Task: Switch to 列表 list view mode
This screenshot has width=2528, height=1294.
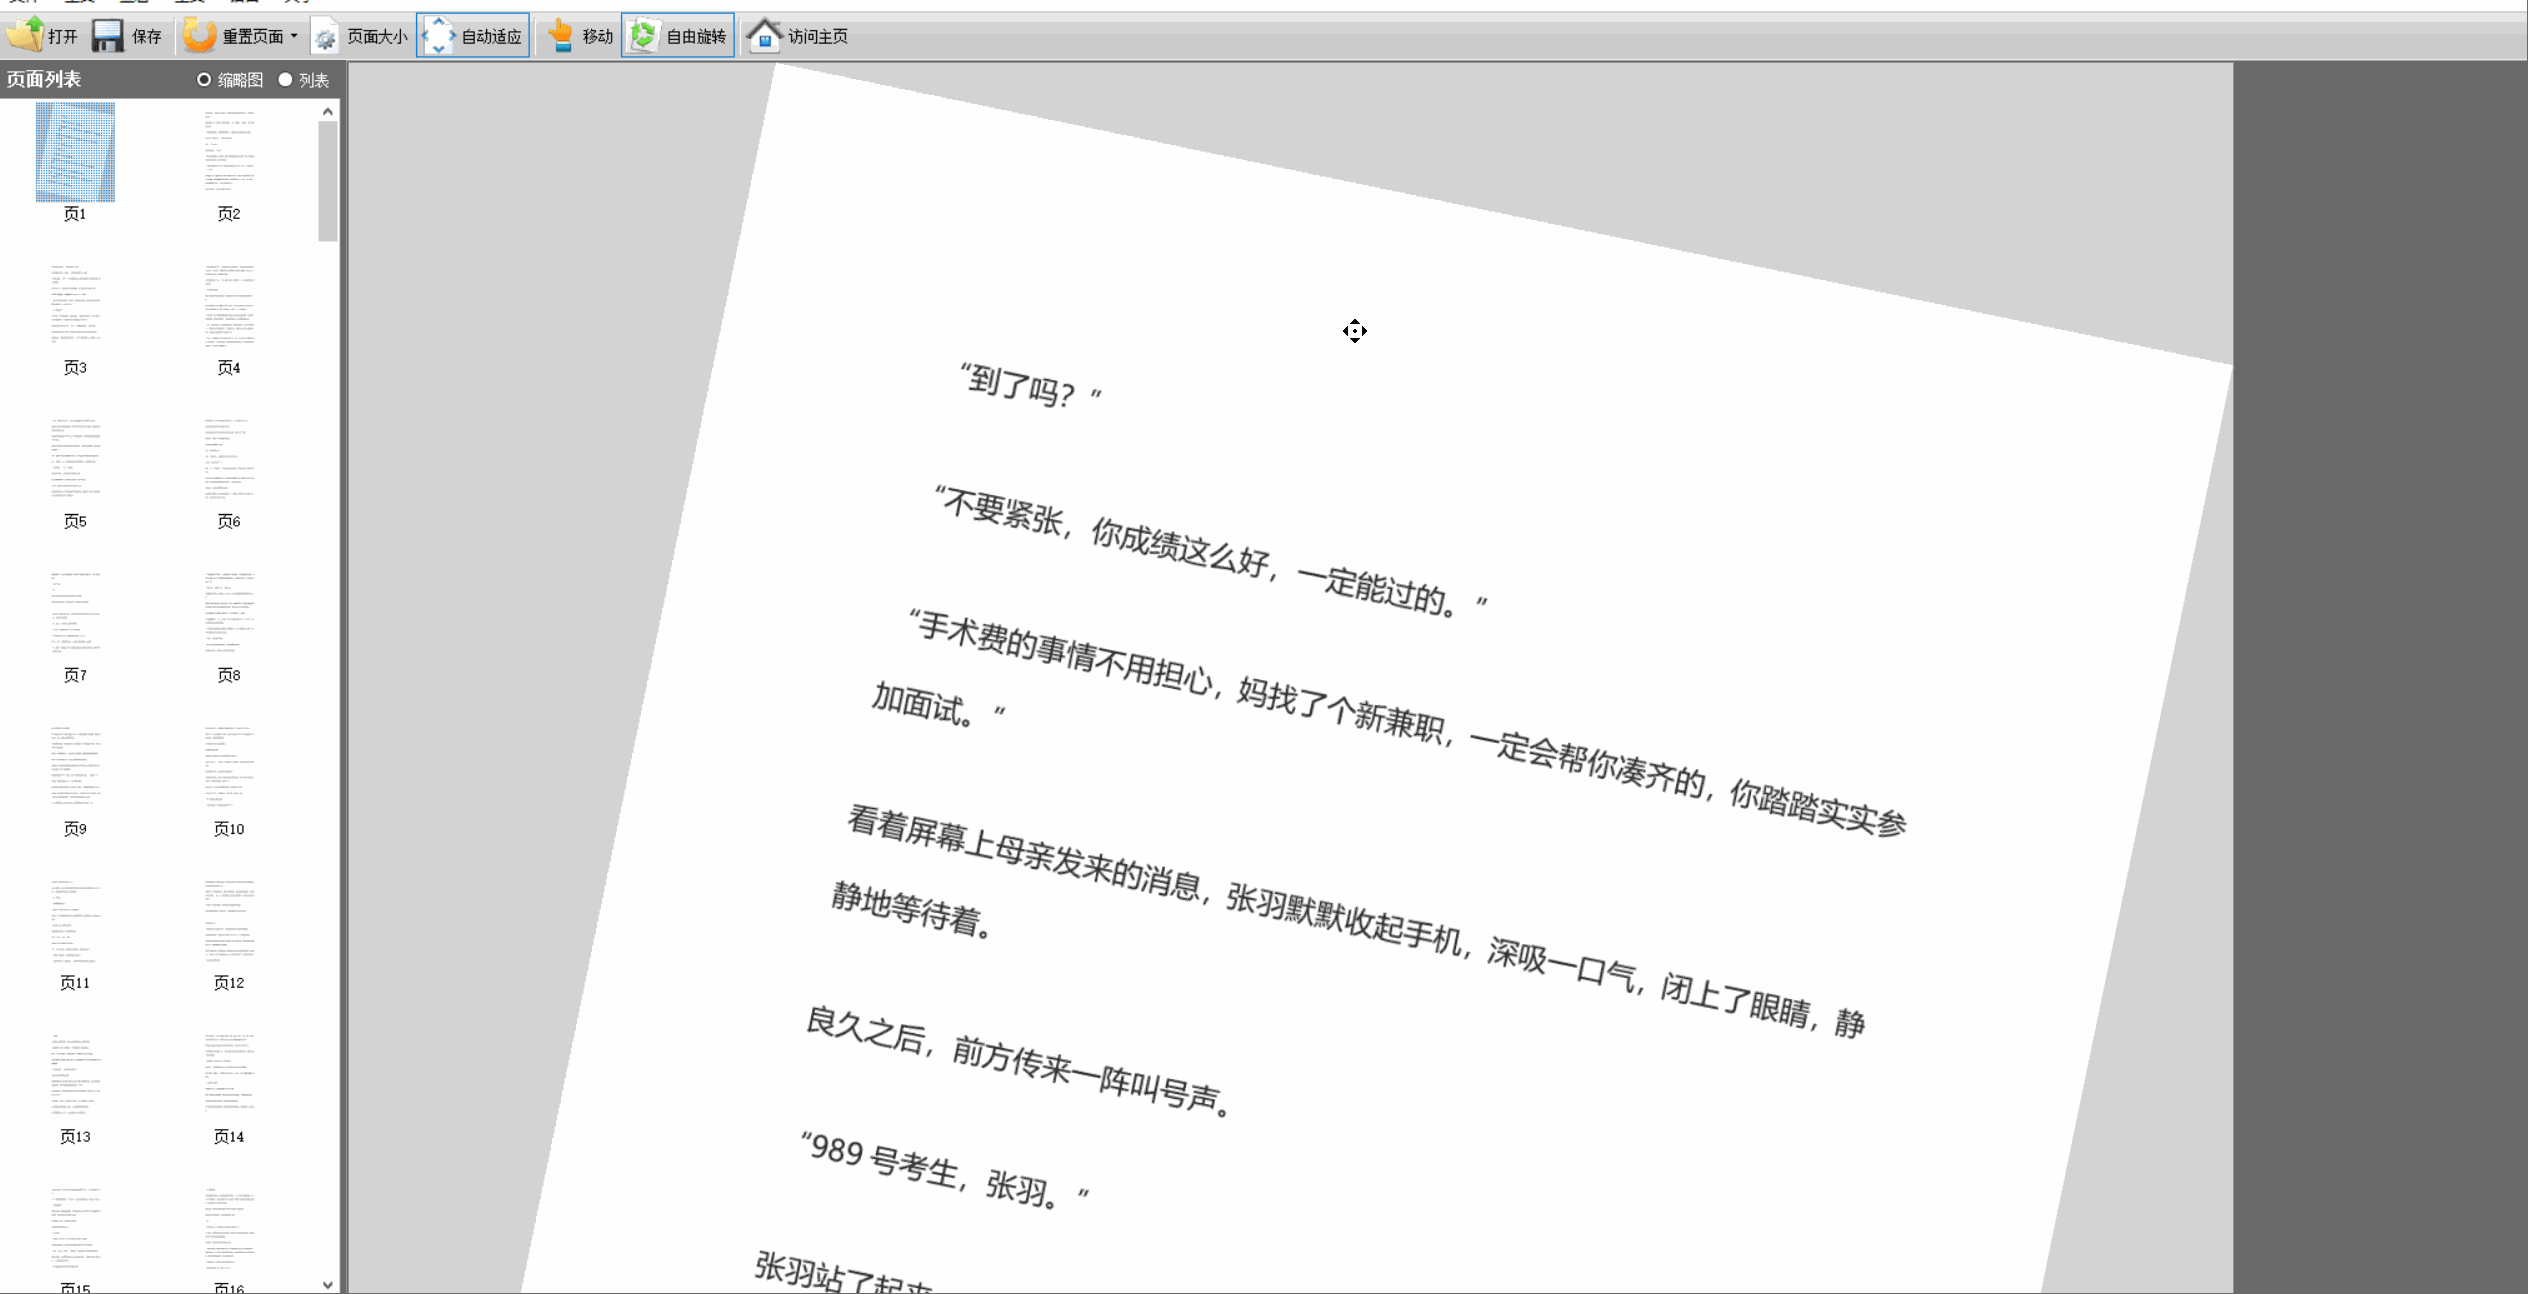Action: [286, 79]
